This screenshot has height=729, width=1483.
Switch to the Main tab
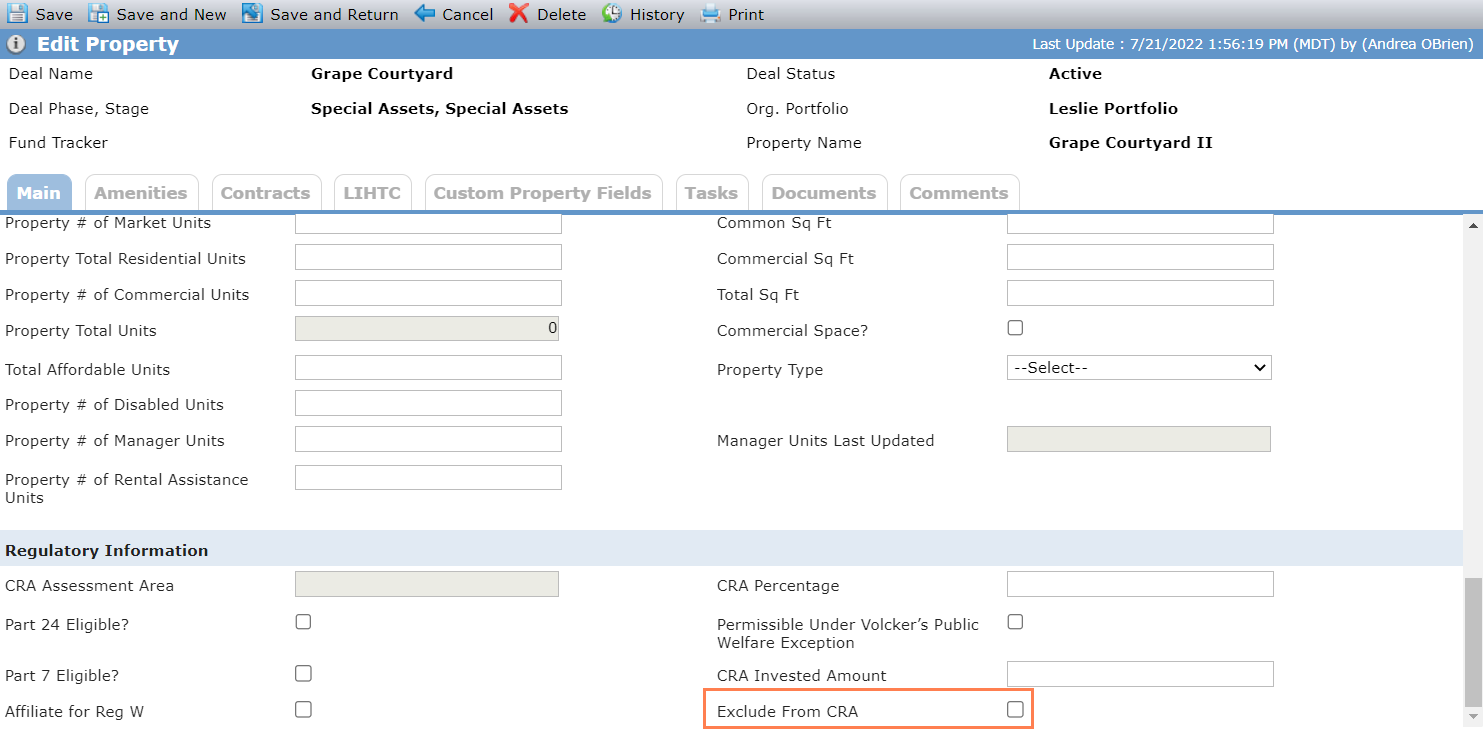(x=39, y=193)
